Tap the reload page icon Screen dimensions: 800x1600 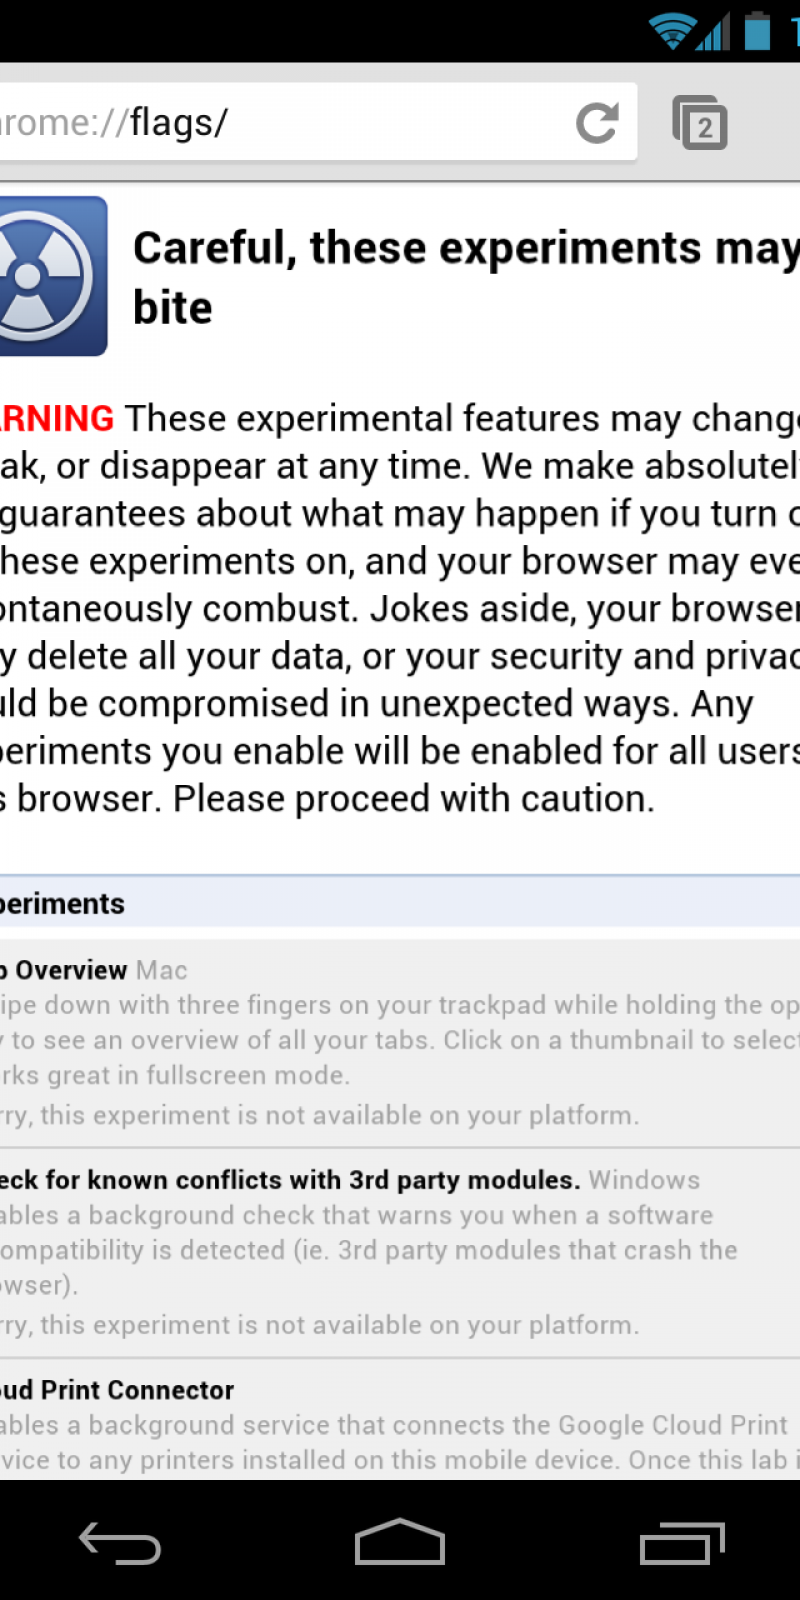pyautogui.click(x=597, y=123)
